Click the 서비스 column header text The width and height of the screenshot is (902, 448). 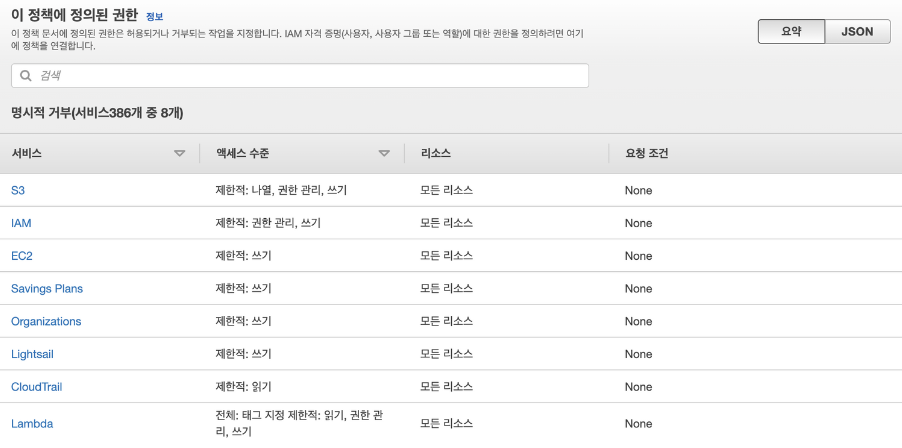26,154
